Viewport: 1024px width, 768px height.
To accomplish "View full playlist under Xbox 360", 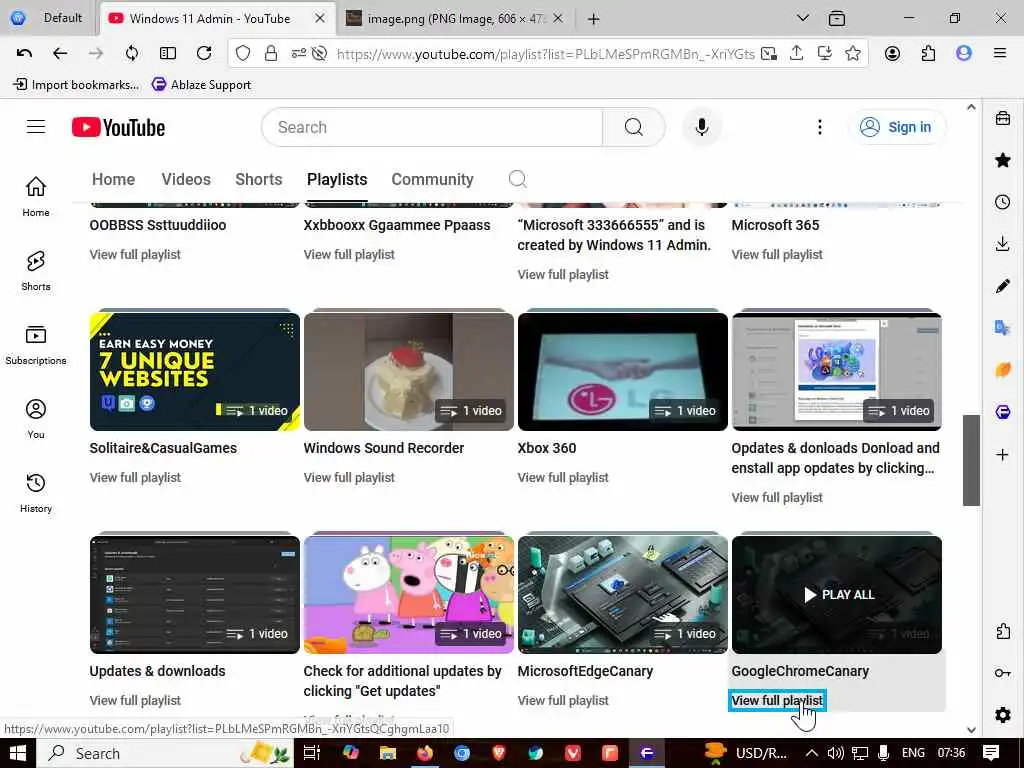I will click(563, 477).
